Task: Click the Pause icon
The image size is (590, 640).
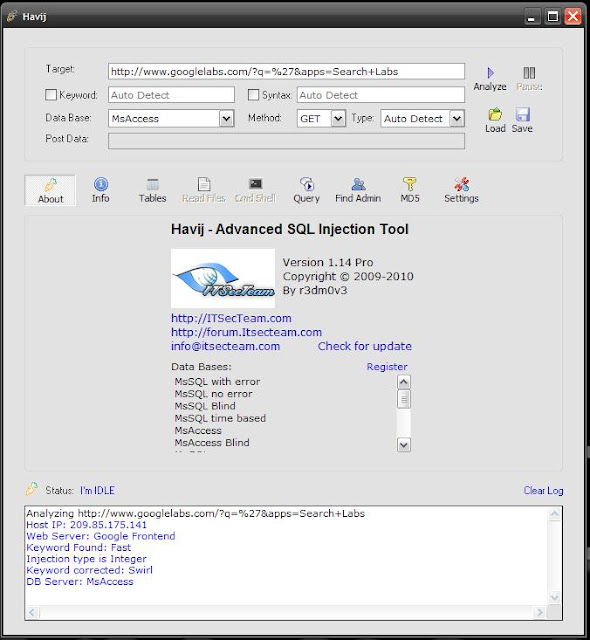Action: point(529,73)
